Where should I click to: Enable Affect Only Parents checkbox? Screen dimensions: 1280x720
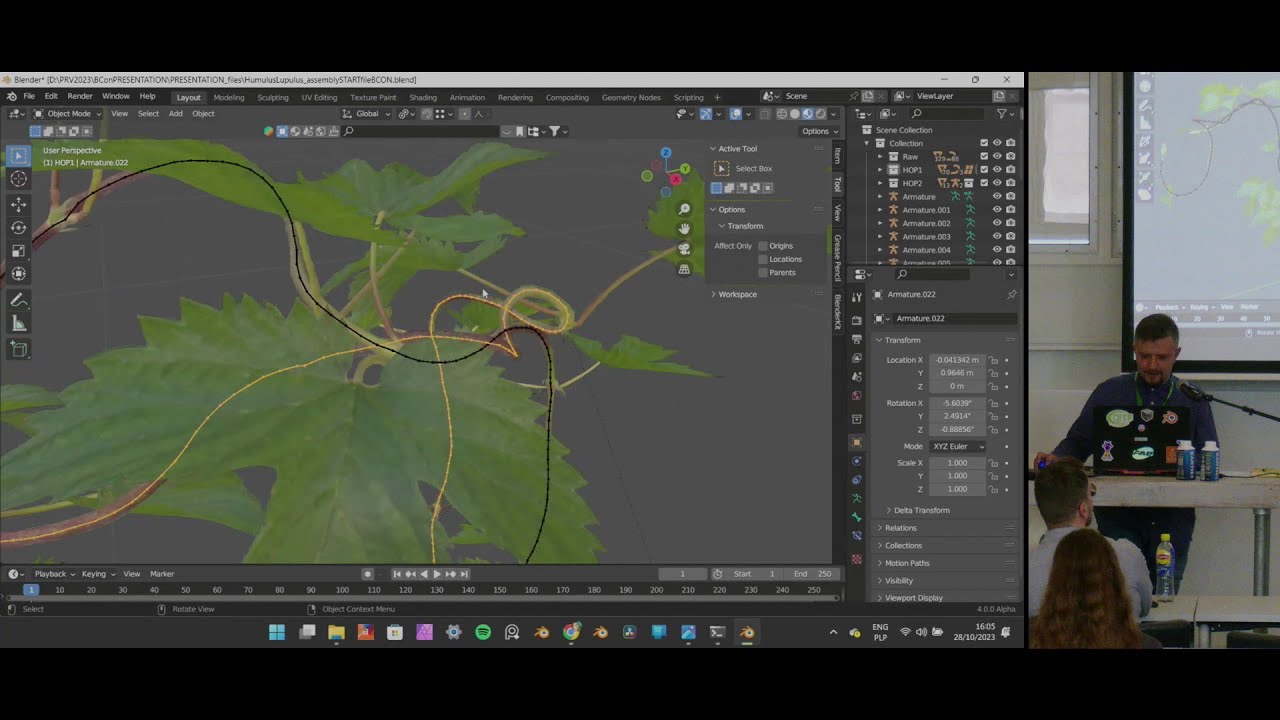763,272
